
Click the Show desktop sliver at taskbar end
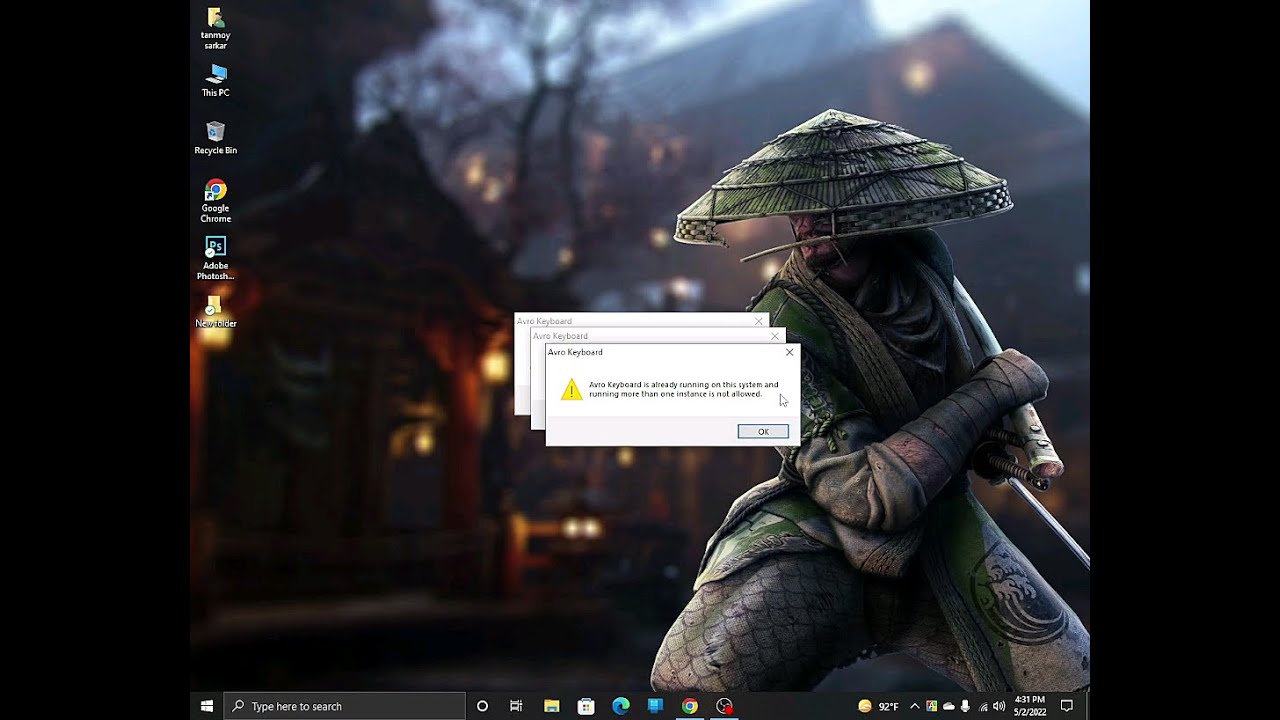click(x=1087, y=706)
